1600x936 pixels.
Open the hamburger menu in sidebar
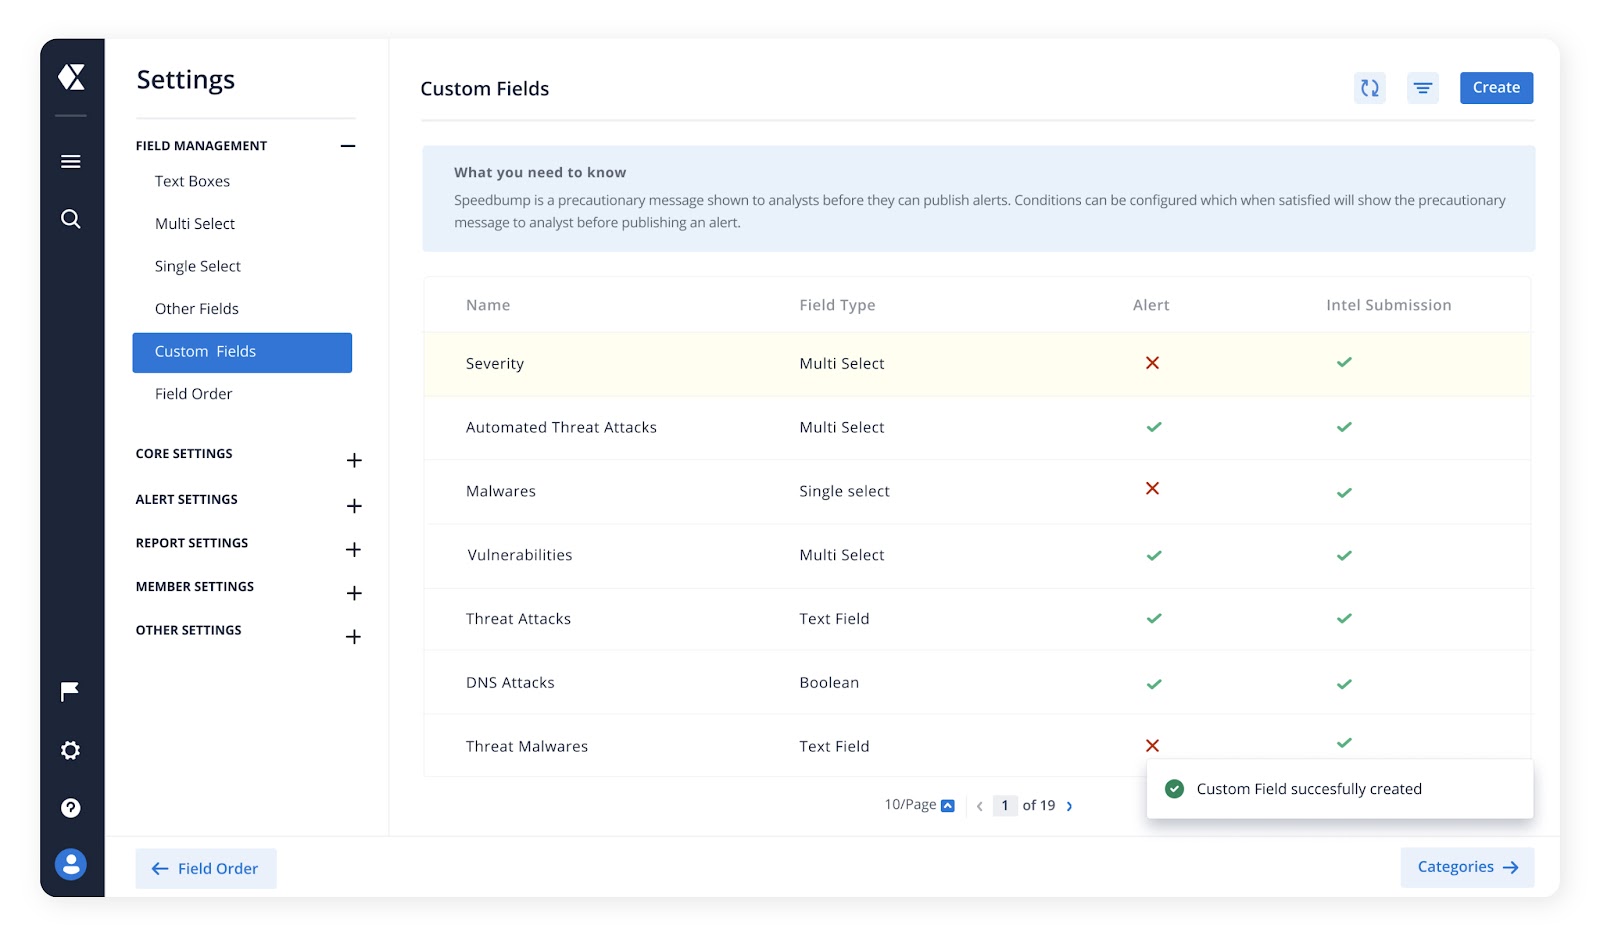[x=71, y=161]
